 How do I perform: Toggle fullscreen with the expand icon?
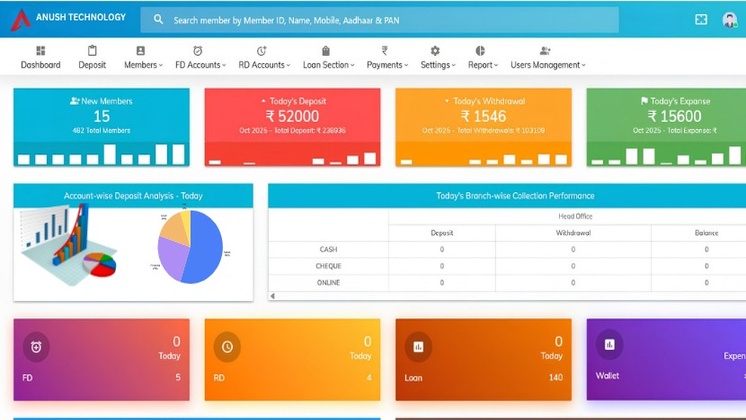701,20
